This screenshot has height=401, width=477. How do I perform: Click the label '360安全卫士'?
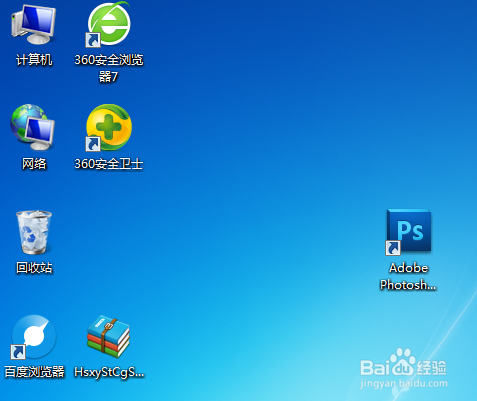109,164
